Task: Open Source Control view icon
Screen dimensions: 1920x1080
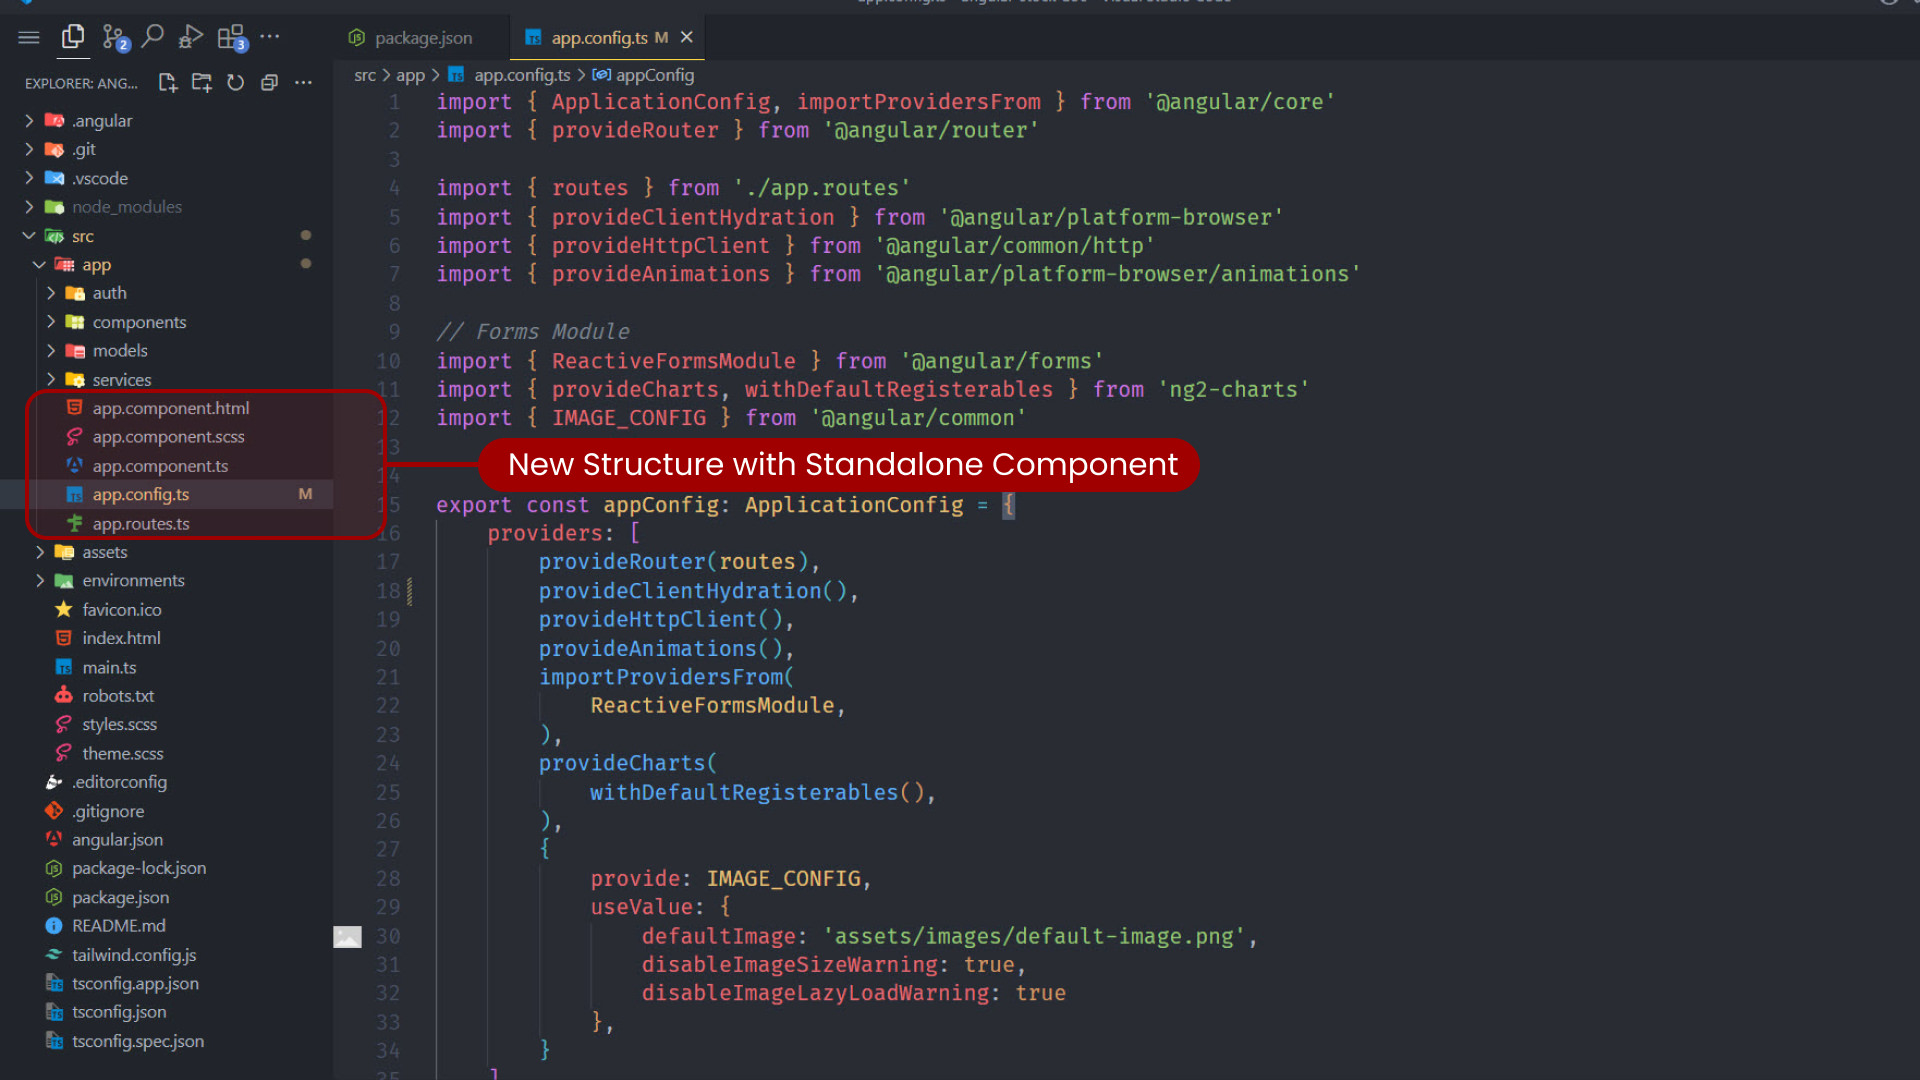Action: 114,38
